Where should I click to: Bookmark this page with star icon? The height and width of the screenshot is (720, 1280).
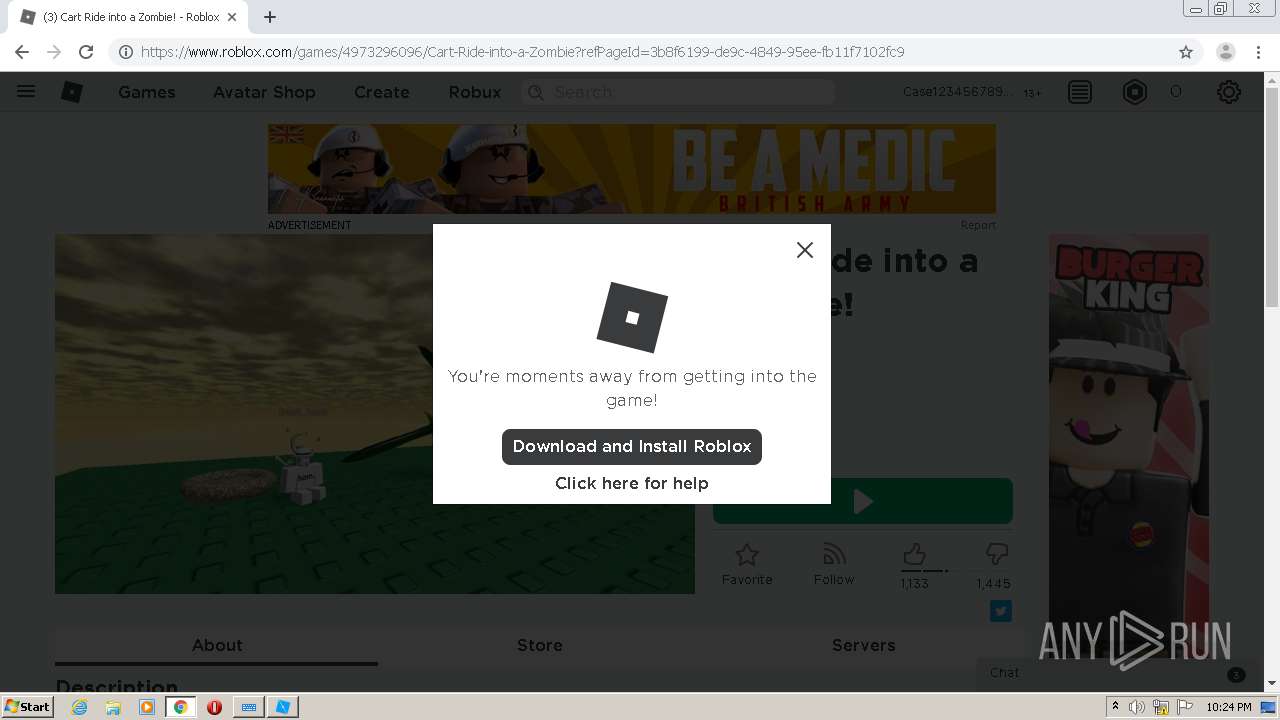pos(1186,52)
